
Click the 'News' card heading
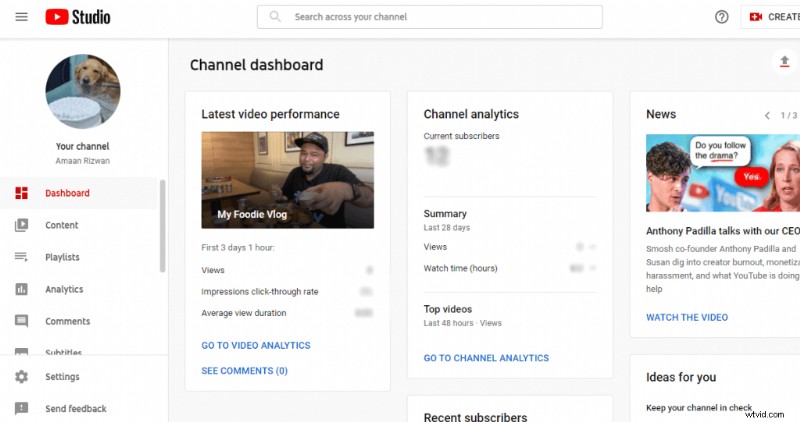point(661,114)
